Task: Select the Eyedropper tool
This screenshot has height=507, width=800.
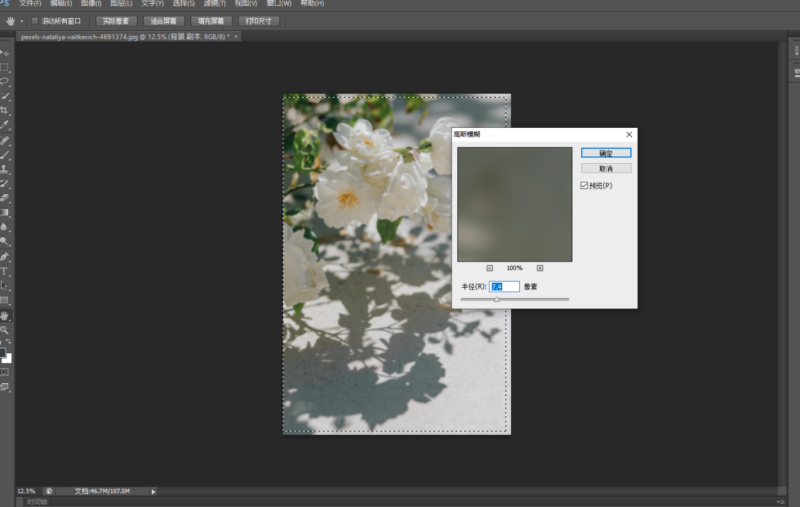Action: pos(5,125)
